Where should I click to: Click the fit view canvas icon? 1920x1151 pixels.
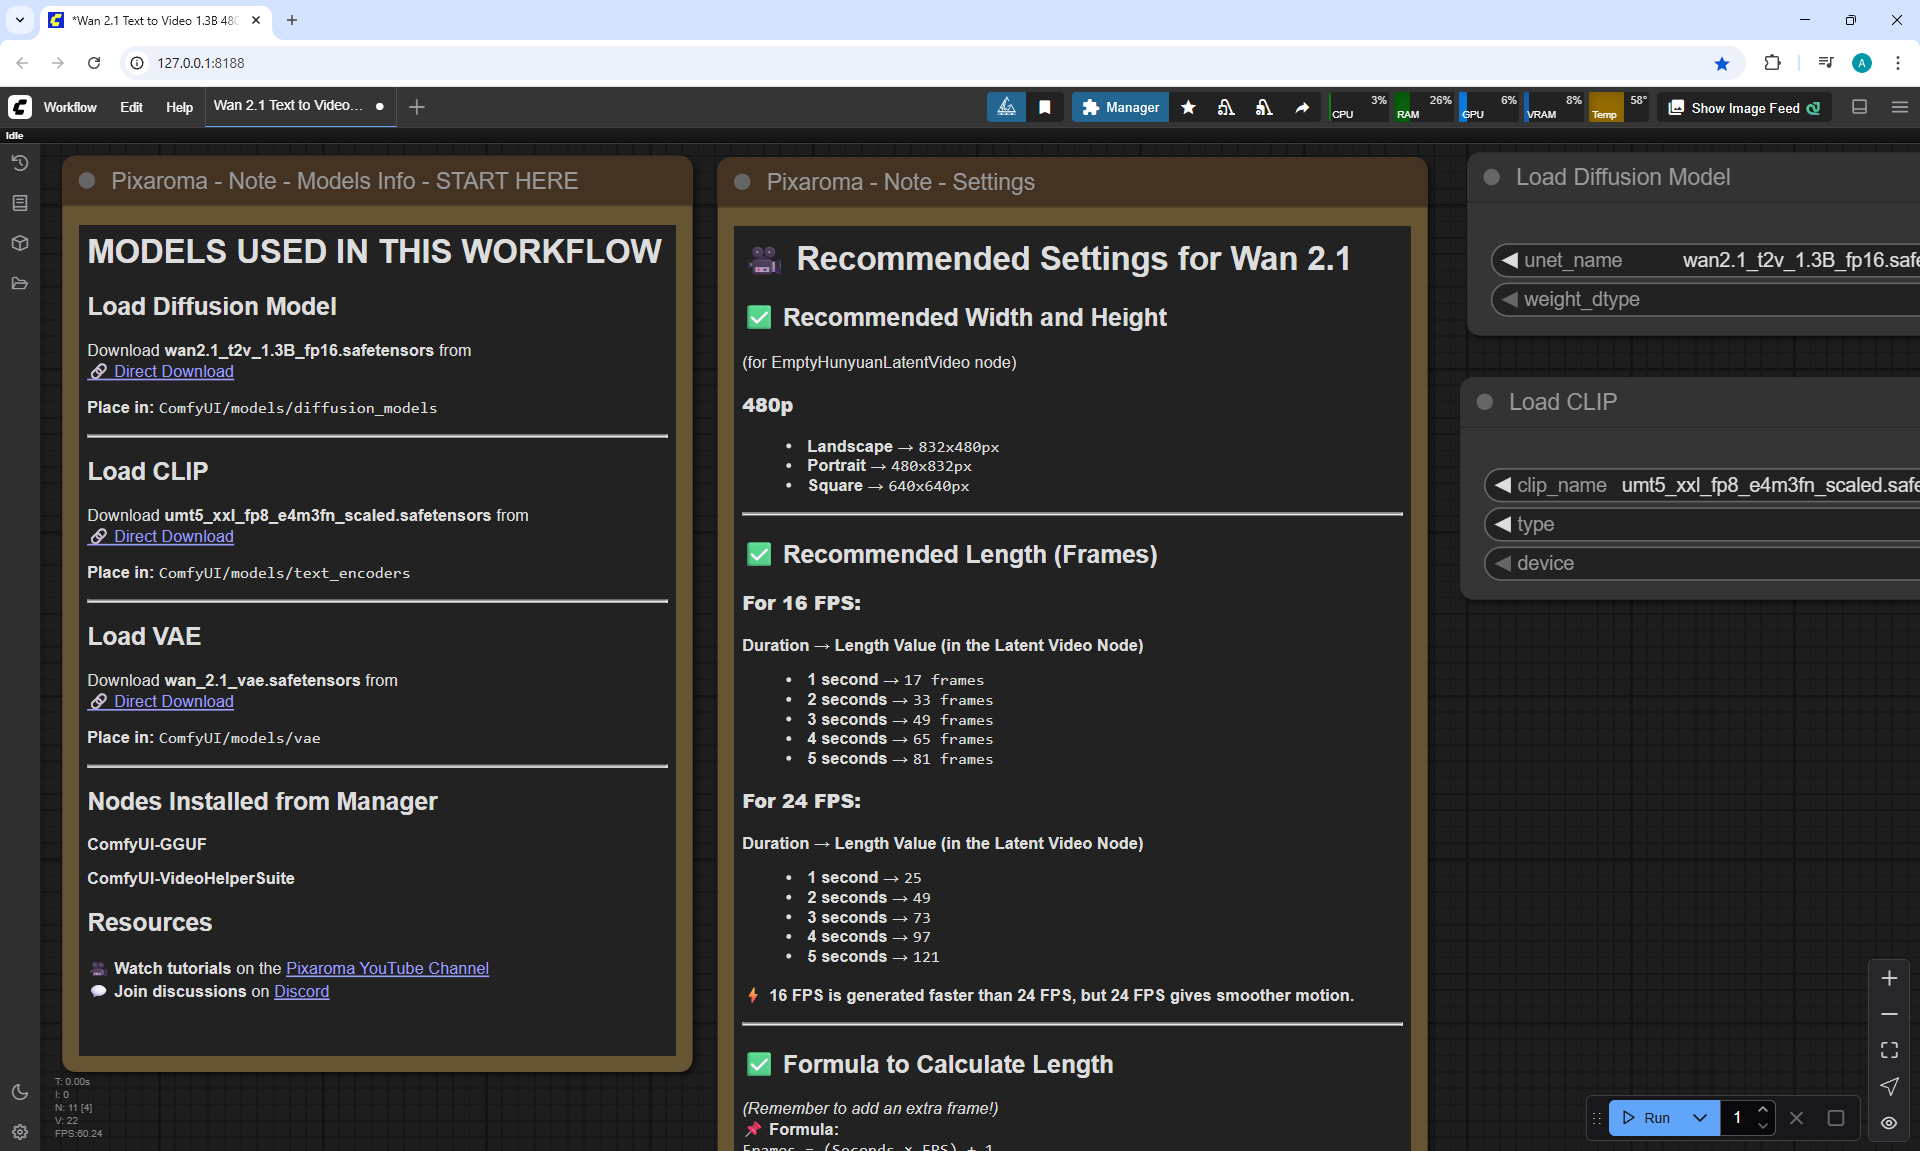point(1889,1050)
